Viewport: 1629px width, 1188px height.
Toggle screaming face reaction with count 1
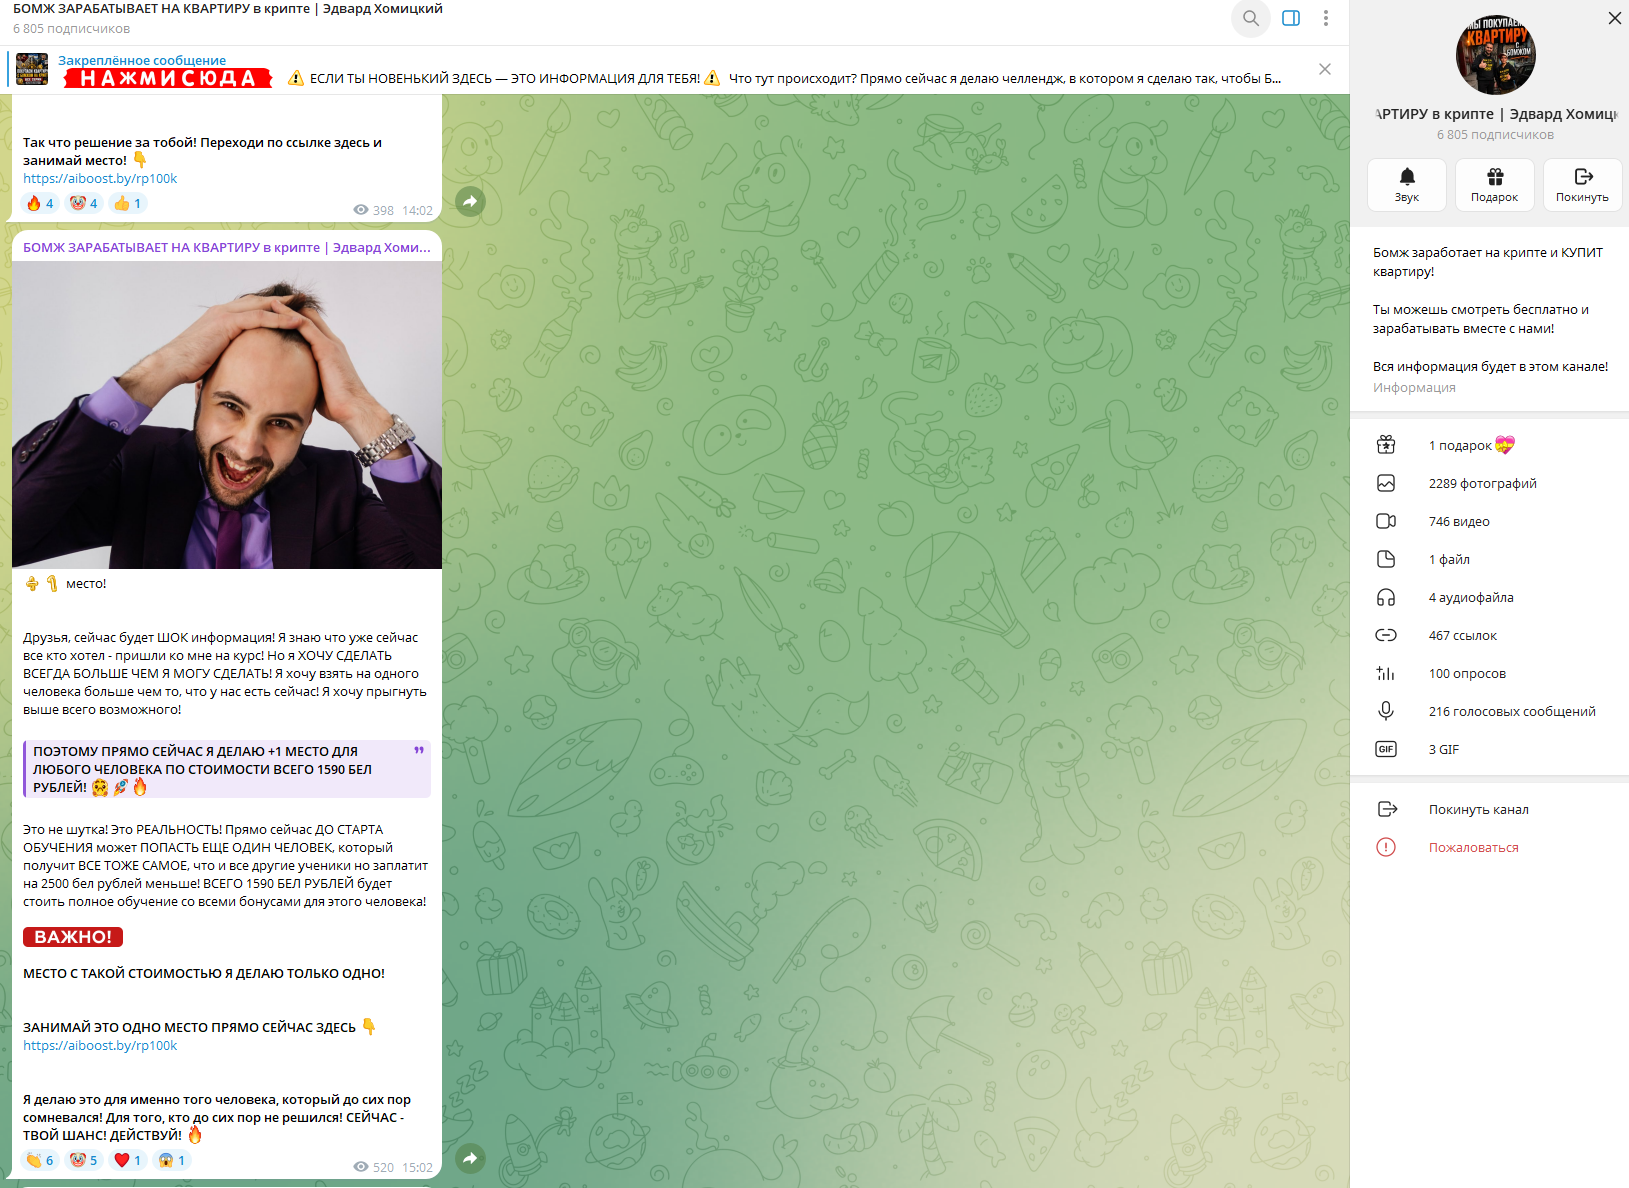click(x=172, y=1160)
